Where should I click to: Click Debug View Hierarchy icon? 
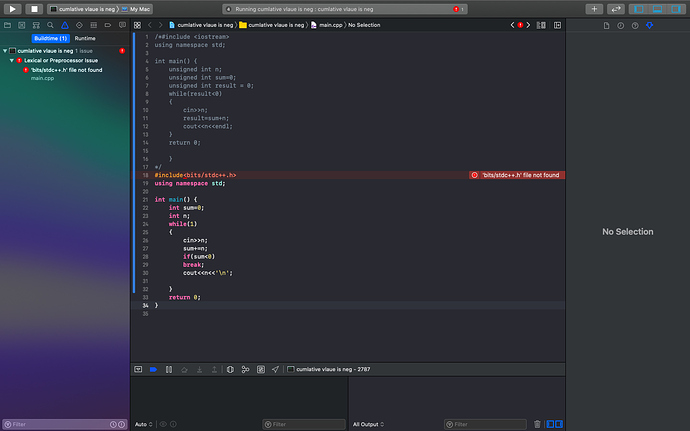pos(230,369)
